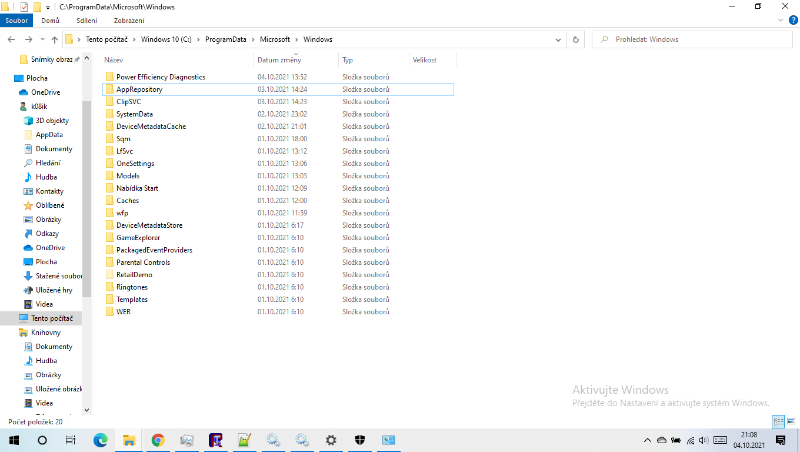Select the Caches folder icon
This screenshot has width=800, height=452.
pyautogui.click(x=110, y=200)
